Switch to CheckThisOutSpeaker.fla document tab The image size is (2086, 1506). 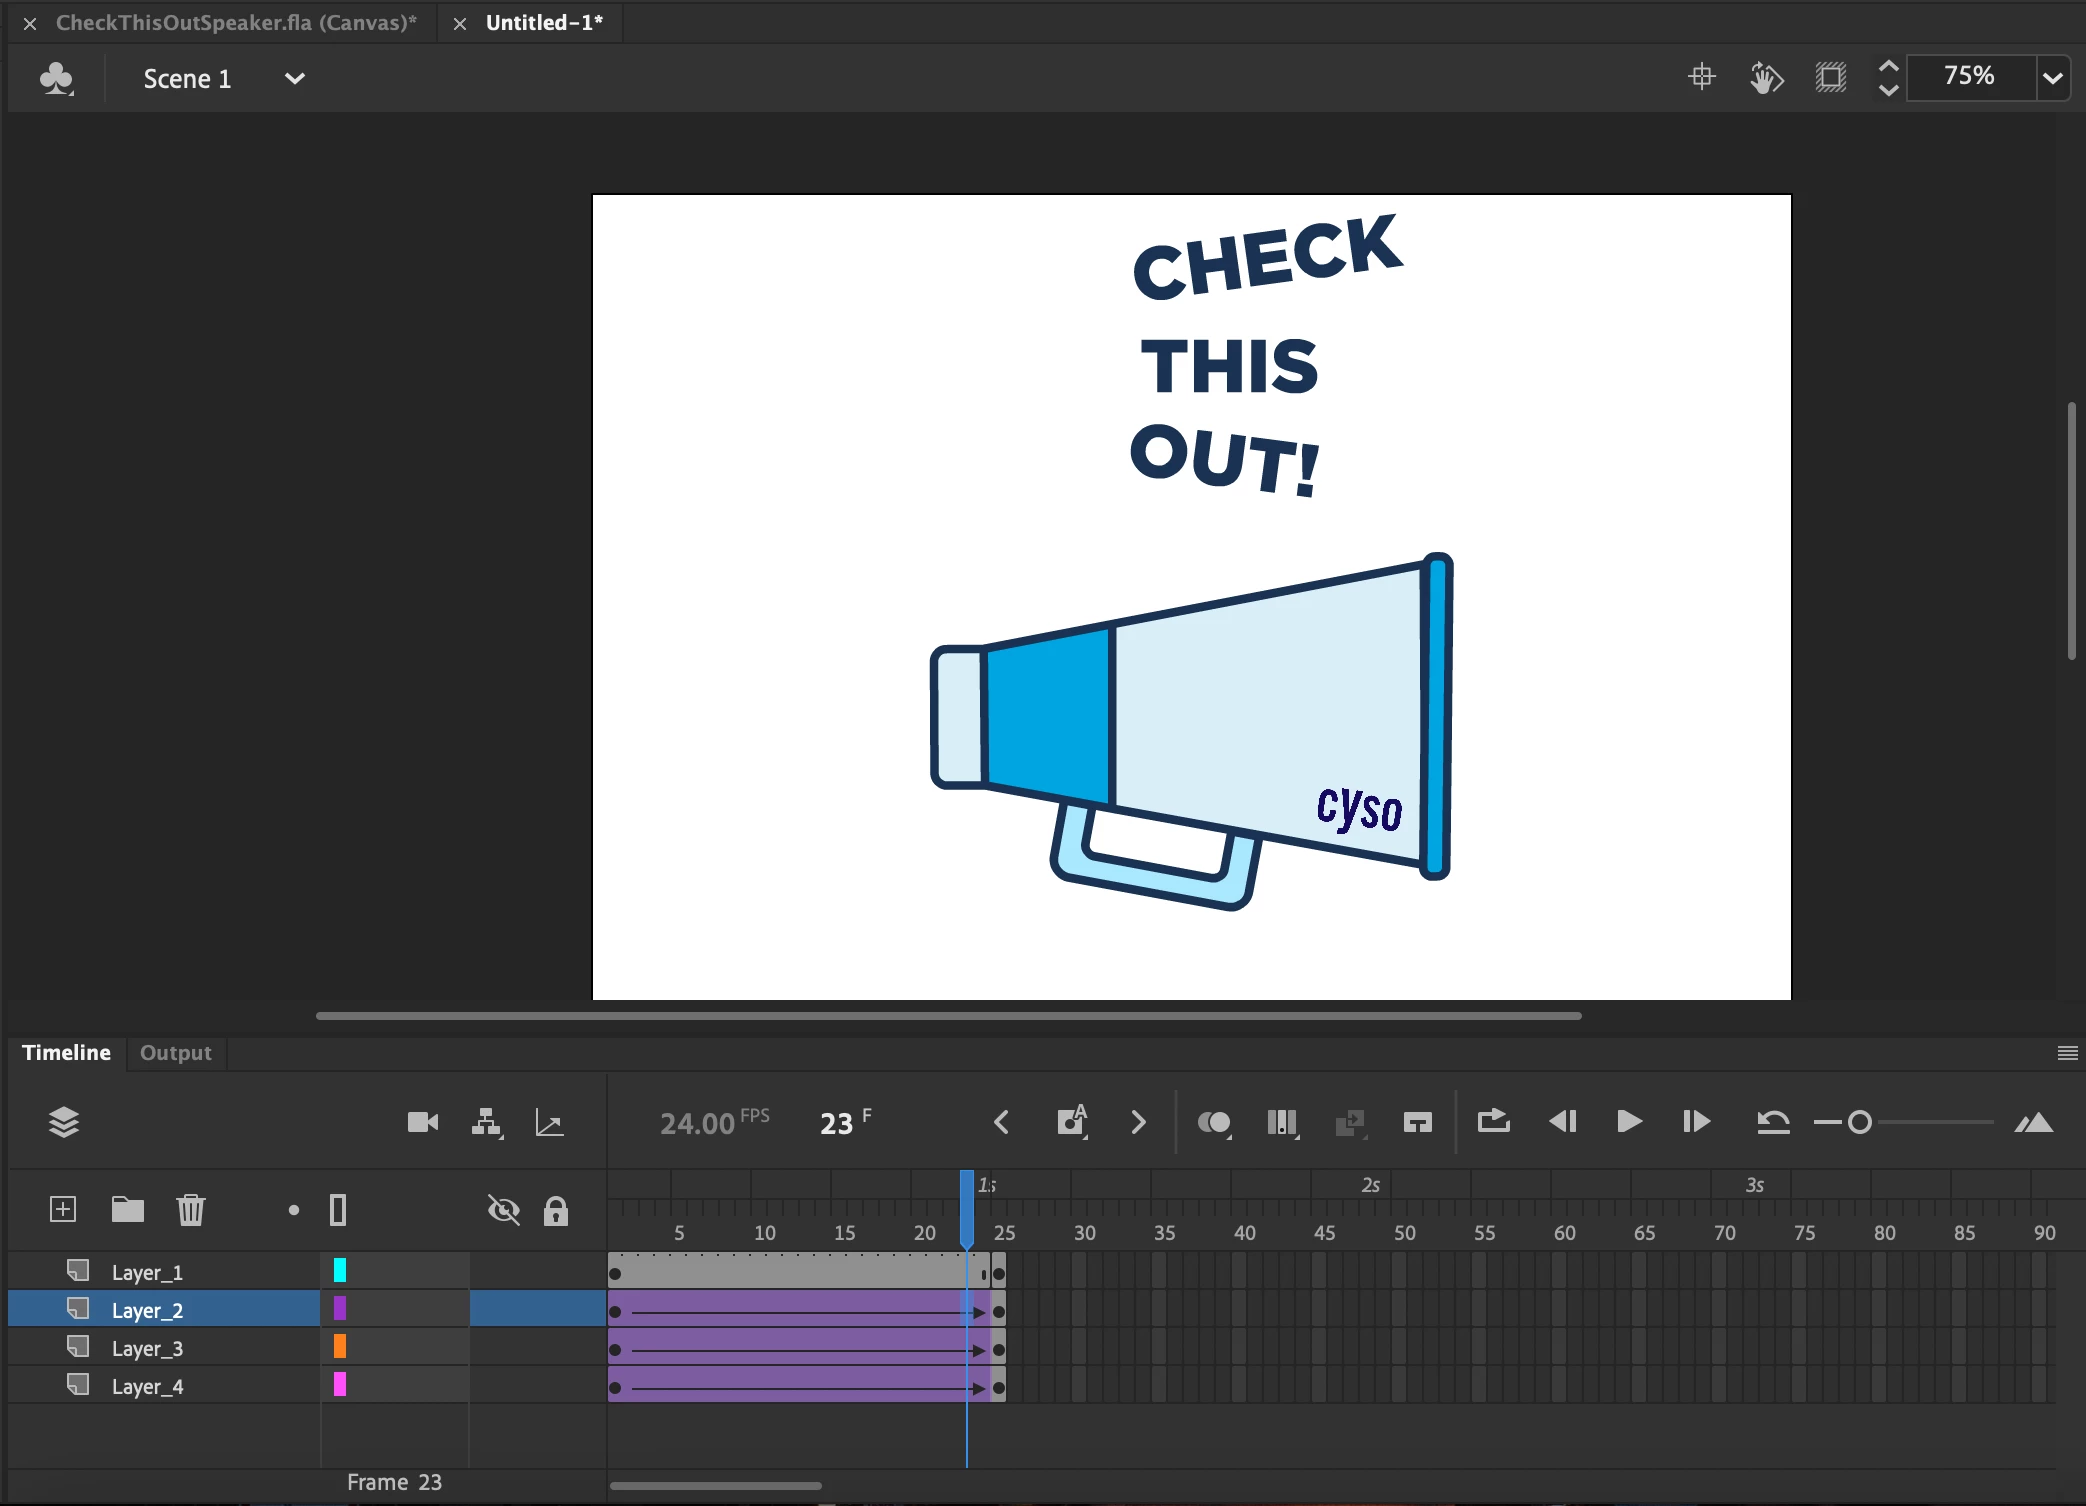click(236, 22)
